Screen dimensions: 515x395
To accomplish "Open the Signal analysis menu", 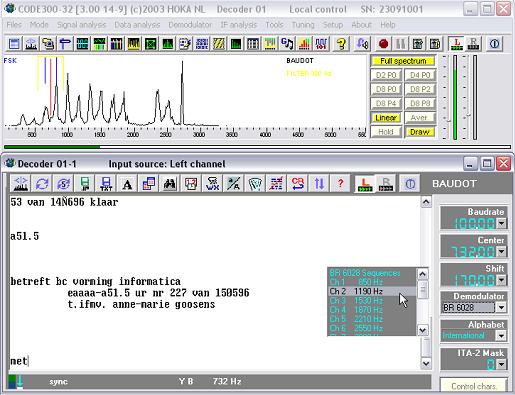I will click(81, 25).
